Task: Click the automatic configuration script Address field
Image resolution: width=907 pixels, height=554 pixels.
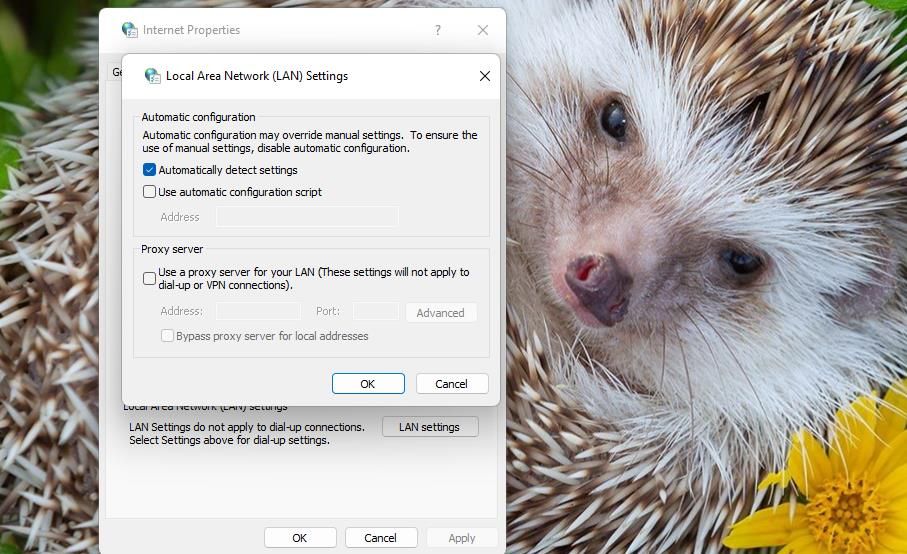Action: point(307,217)
